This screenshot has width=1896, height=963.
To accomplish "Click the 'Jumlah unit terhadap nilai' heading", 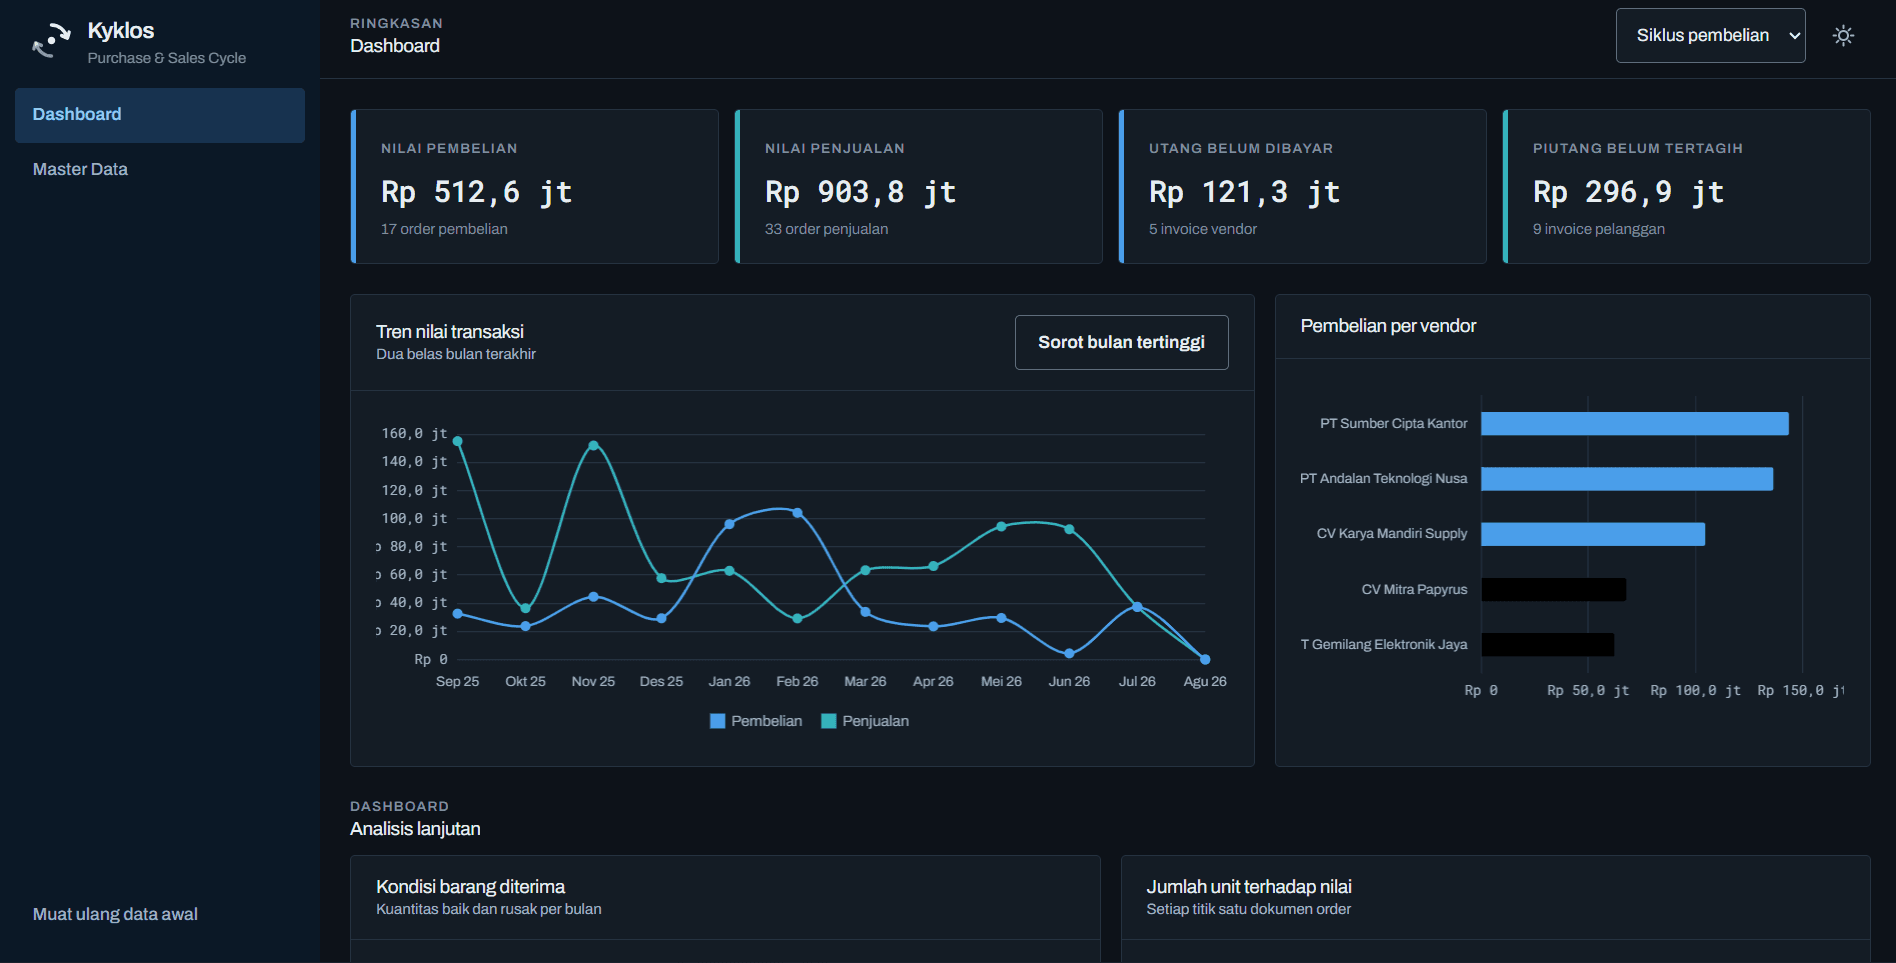I will click(x=1249, y=887).
